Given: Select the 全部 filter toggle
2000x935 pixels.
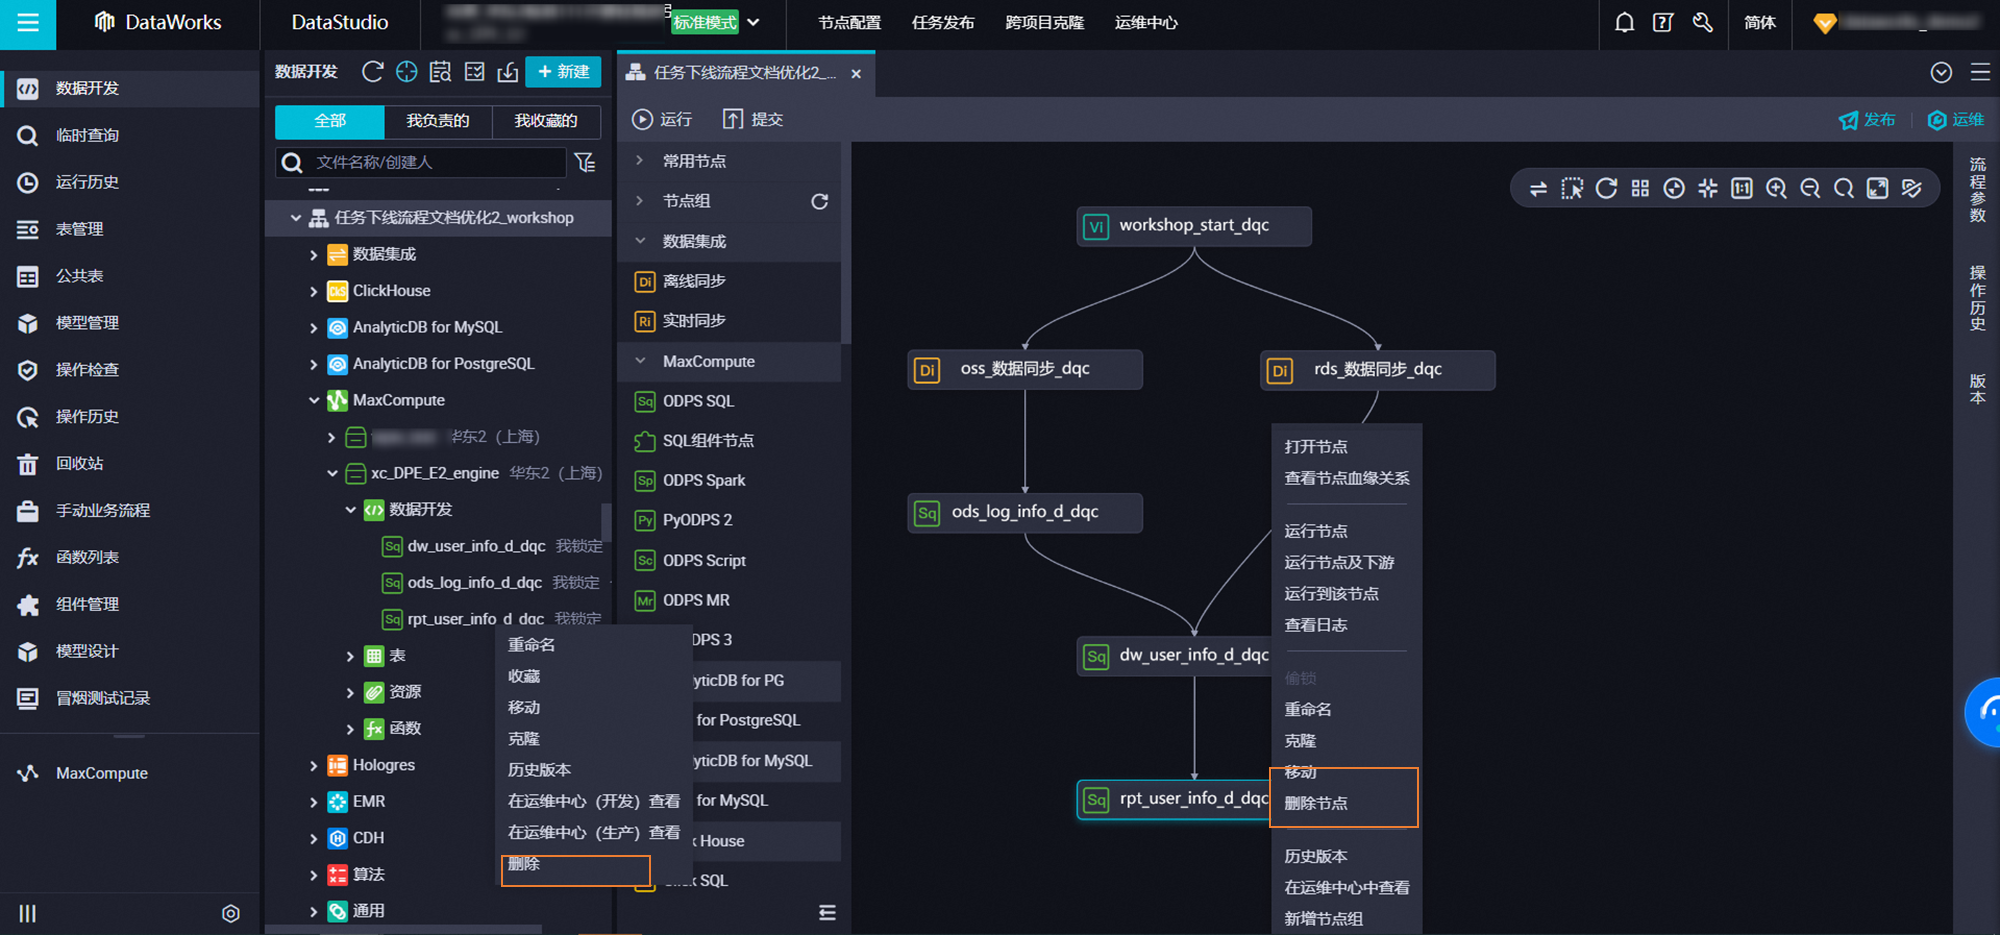Looking at the screenshot, I should 330,121.
